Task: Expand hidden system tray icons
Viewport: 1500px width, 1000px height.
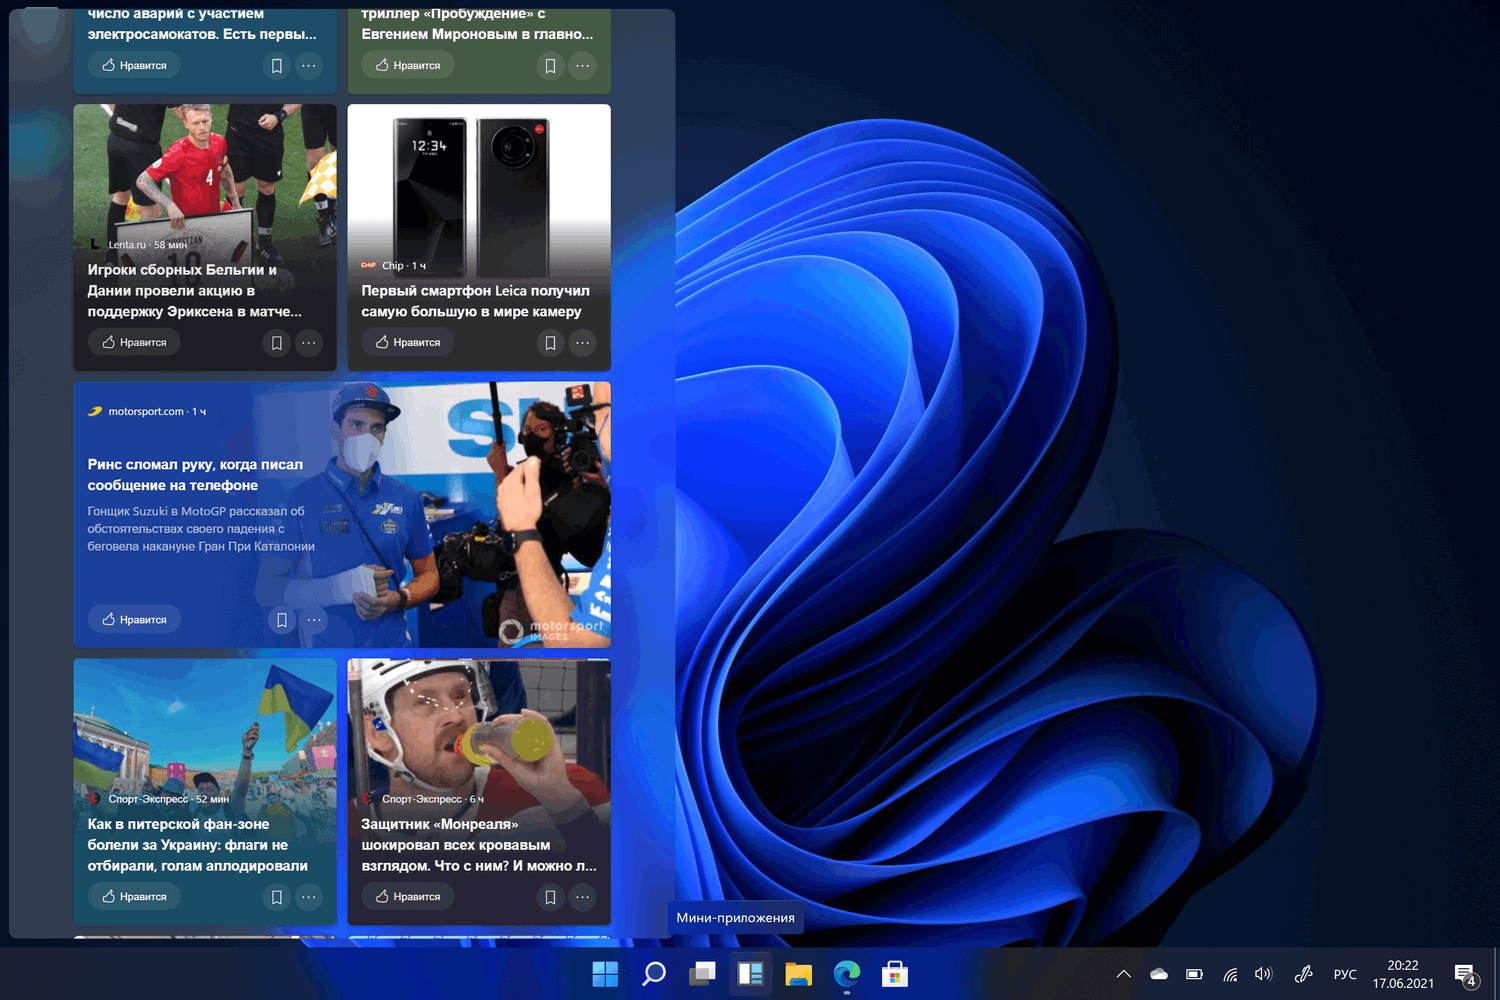Action: coord(1124,974)
